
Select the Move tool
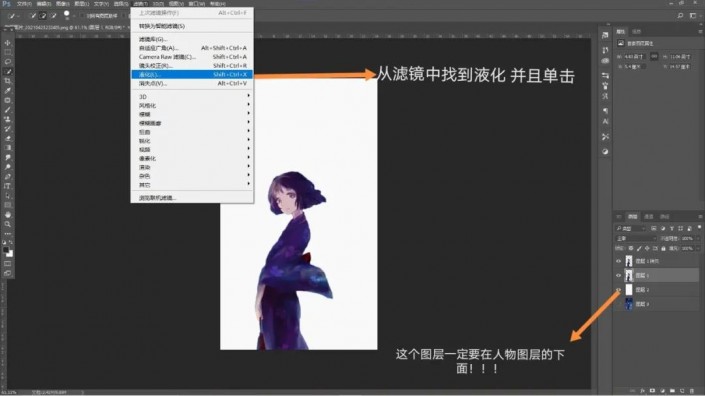[8, 43]
